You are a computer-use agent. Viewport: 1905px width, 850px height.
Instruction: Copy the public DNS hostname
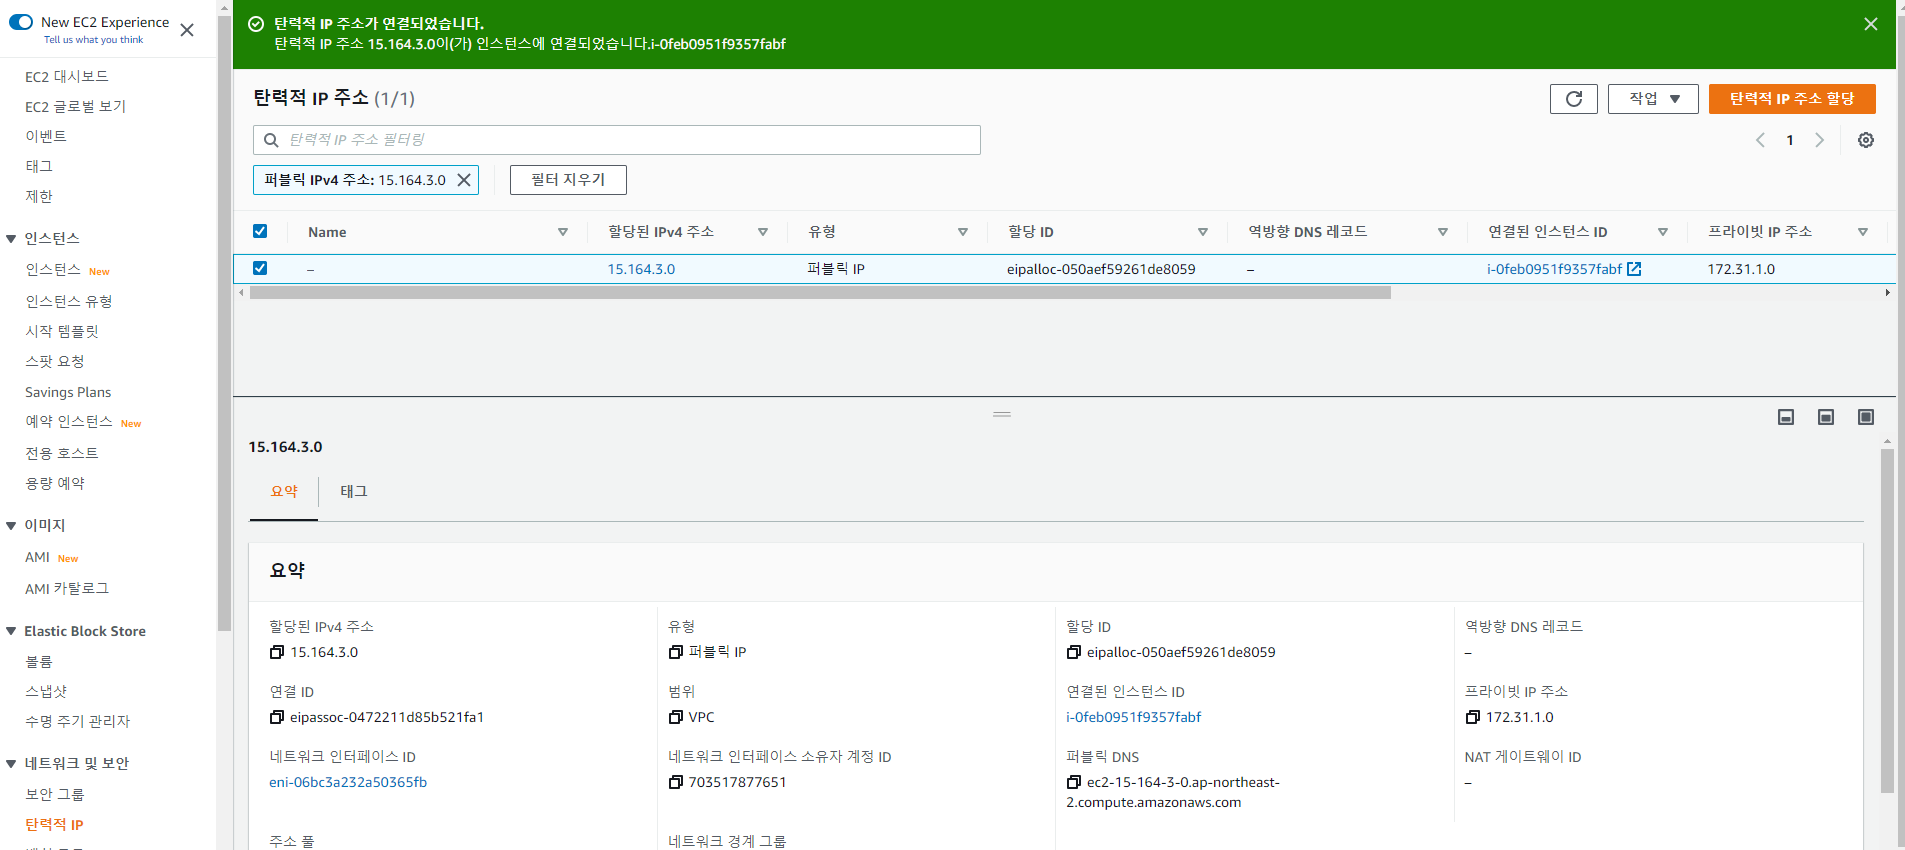[x=1074, y=782]
